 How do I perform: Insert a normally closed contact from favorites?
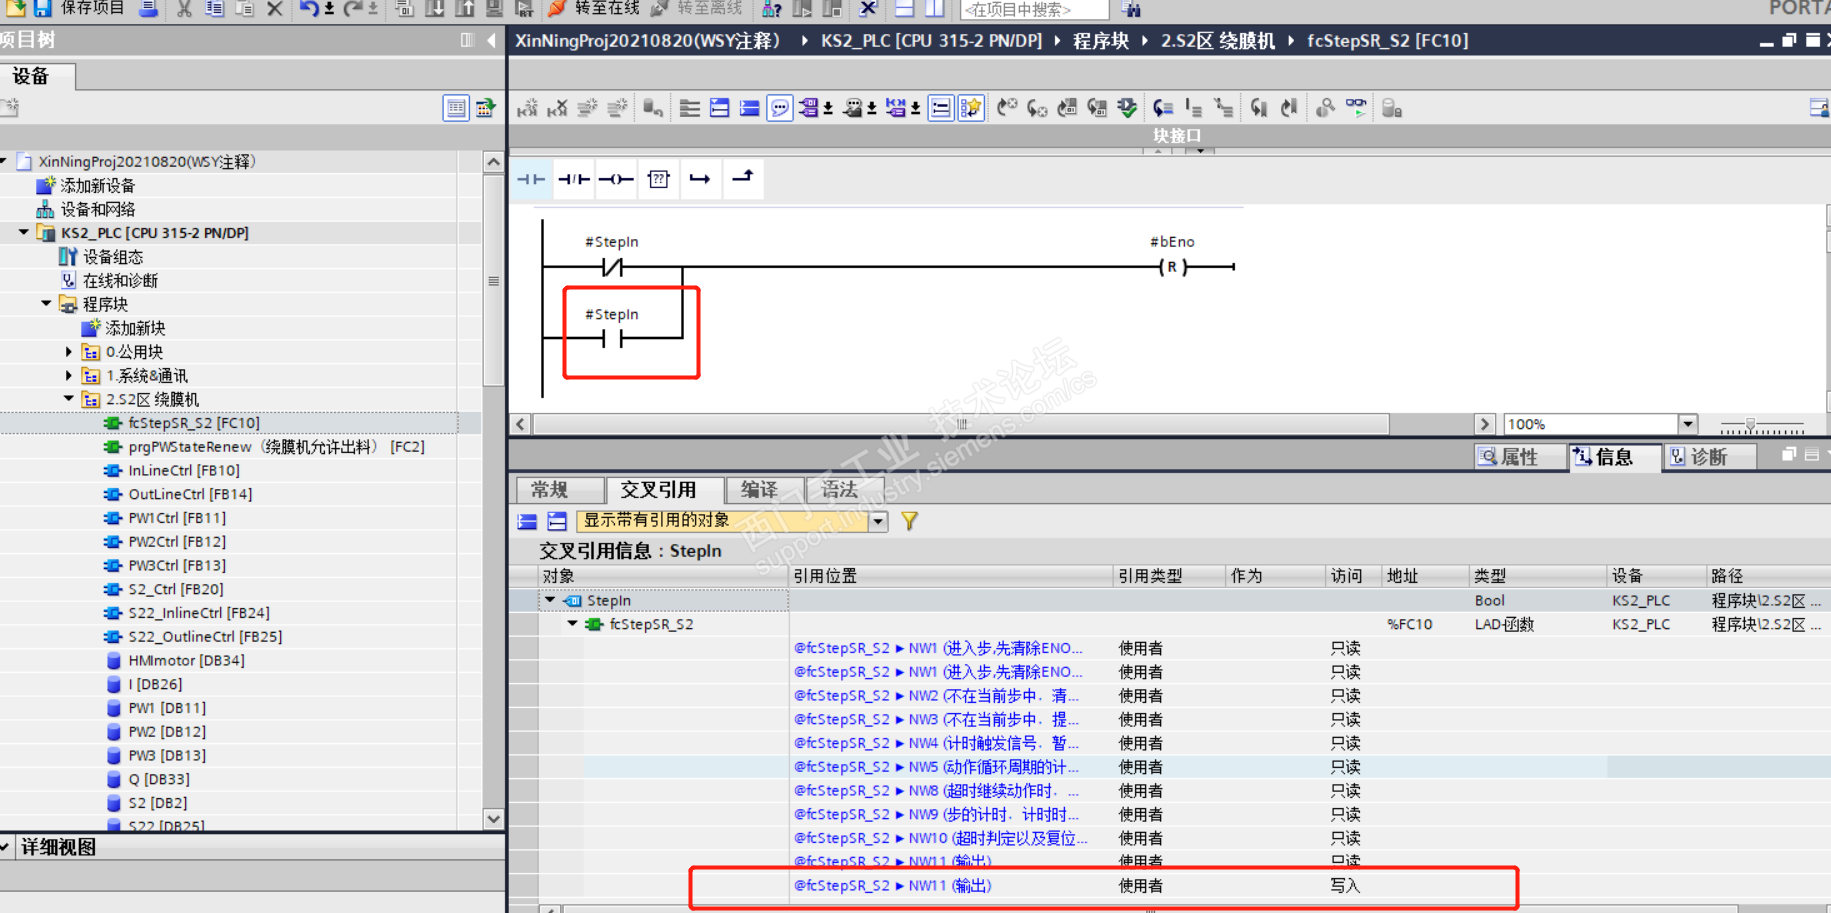(574, 179)
